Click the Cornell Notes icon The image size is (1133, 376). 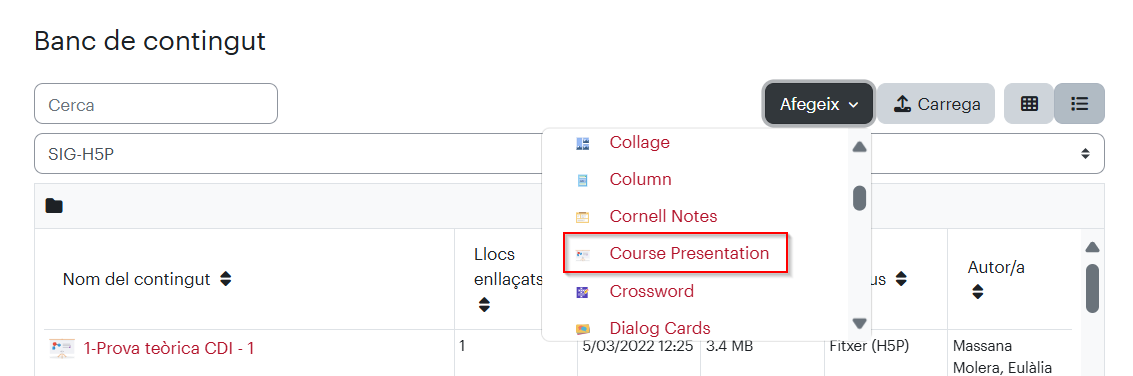click(582, 217)
